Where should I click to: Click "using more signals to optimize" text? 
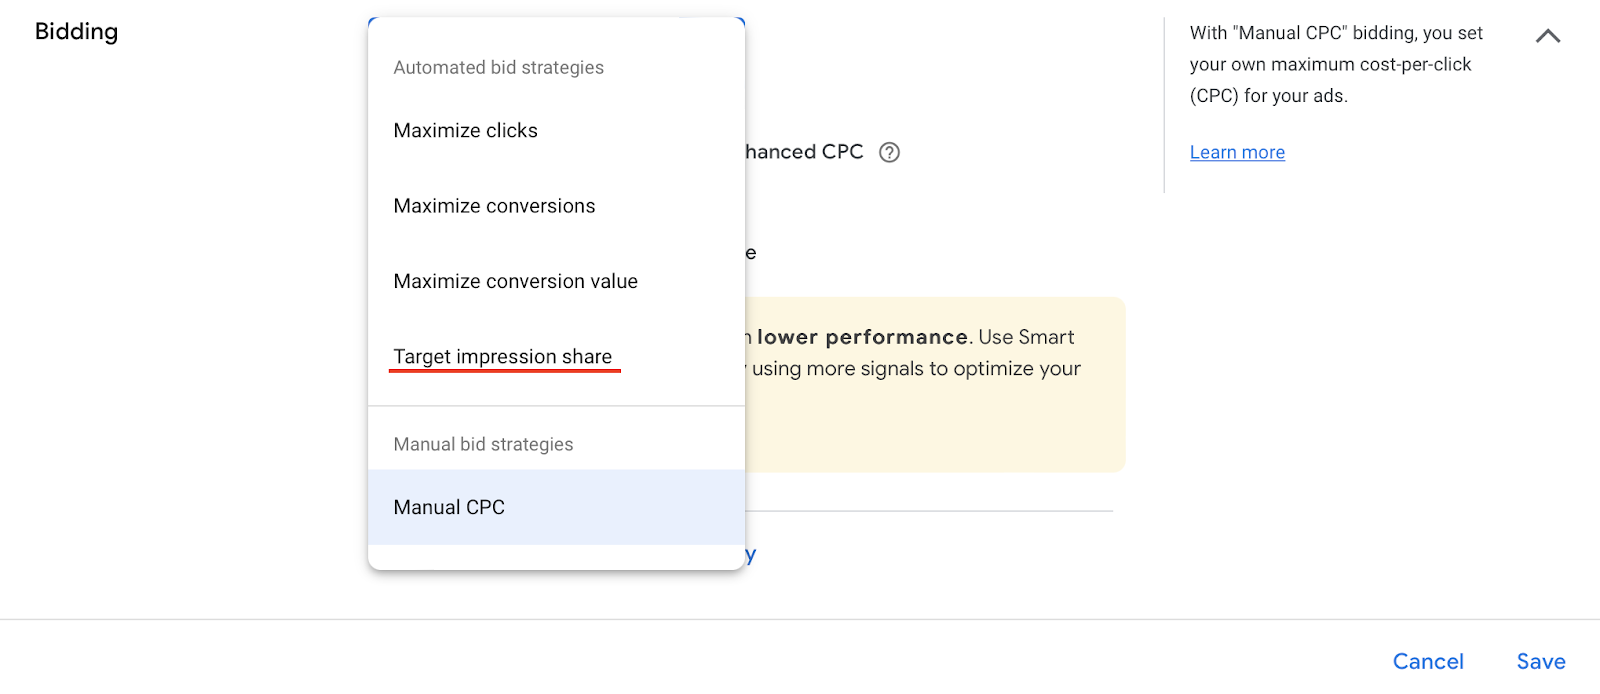pos(915,369)
